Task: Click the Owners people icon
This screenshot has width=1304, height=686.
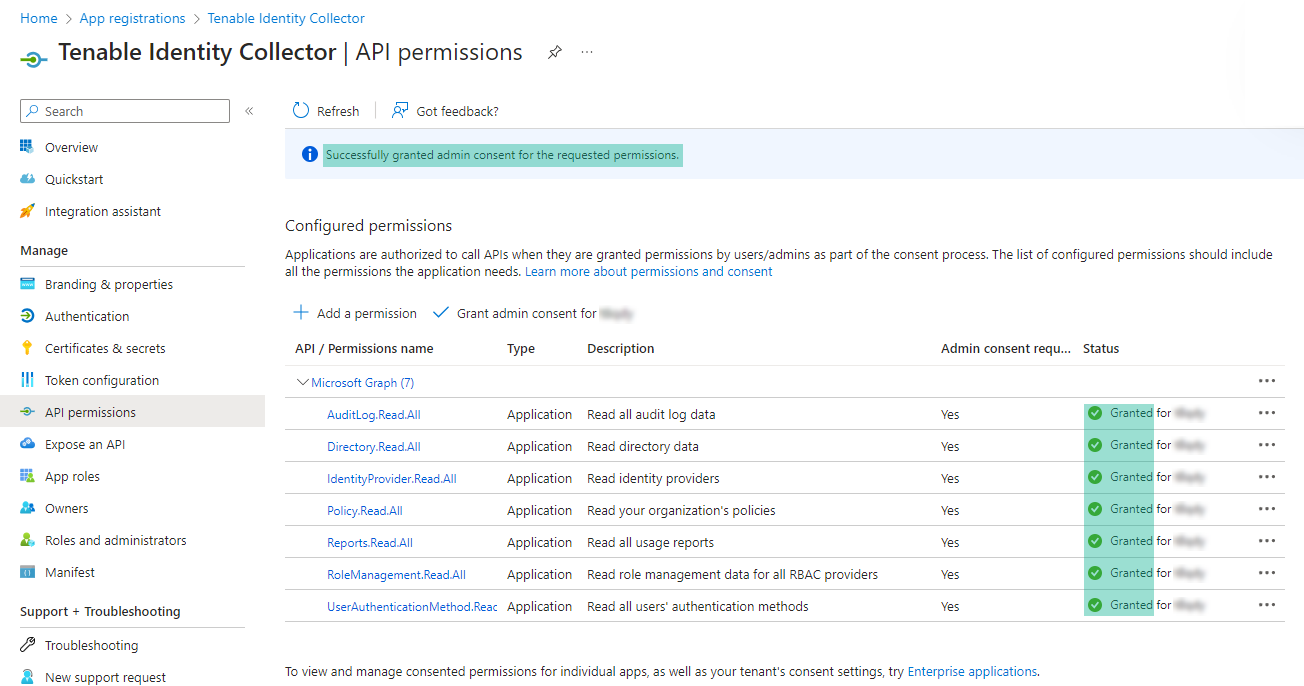Action: 27,508
